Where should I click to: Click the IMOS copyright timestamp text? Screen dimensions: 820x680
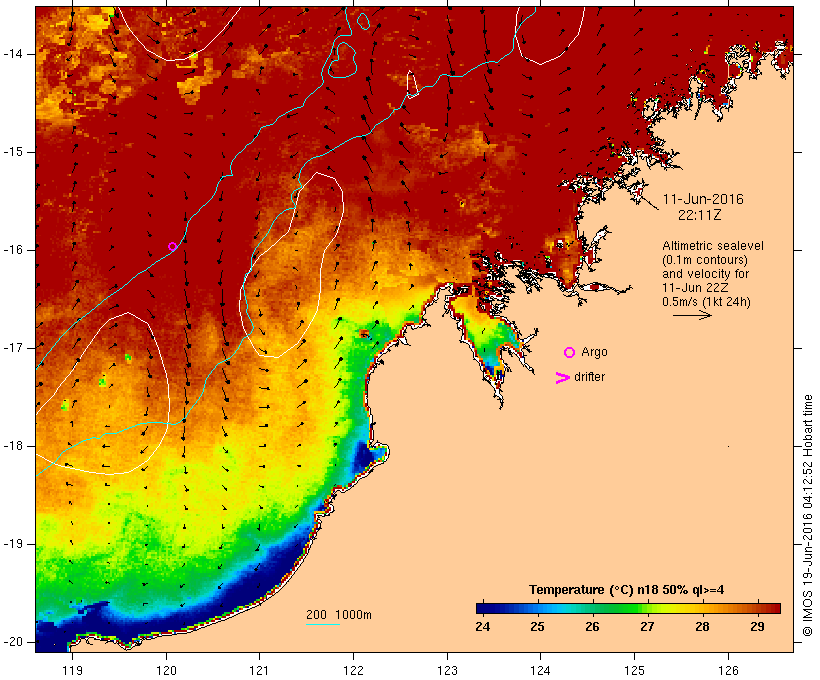[x=807, y=515]
